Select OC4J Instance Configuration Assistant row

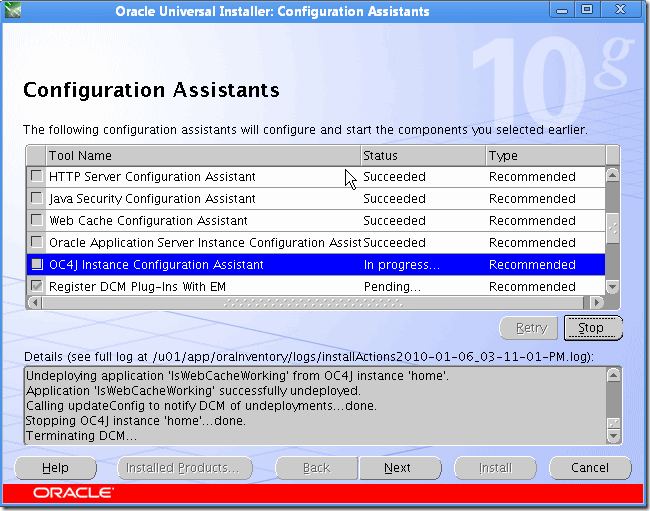(315, 264)
